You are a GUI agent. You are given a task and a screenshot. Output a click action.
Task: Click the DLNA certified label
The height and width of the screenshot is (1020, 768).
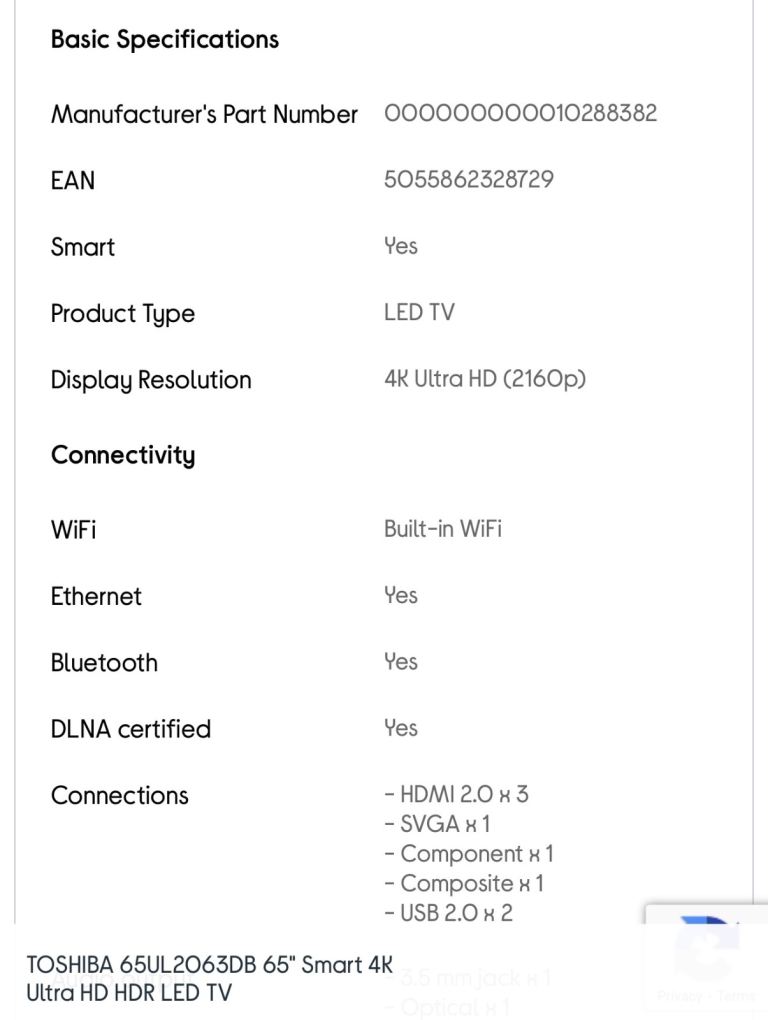click(x=131, y=729)
